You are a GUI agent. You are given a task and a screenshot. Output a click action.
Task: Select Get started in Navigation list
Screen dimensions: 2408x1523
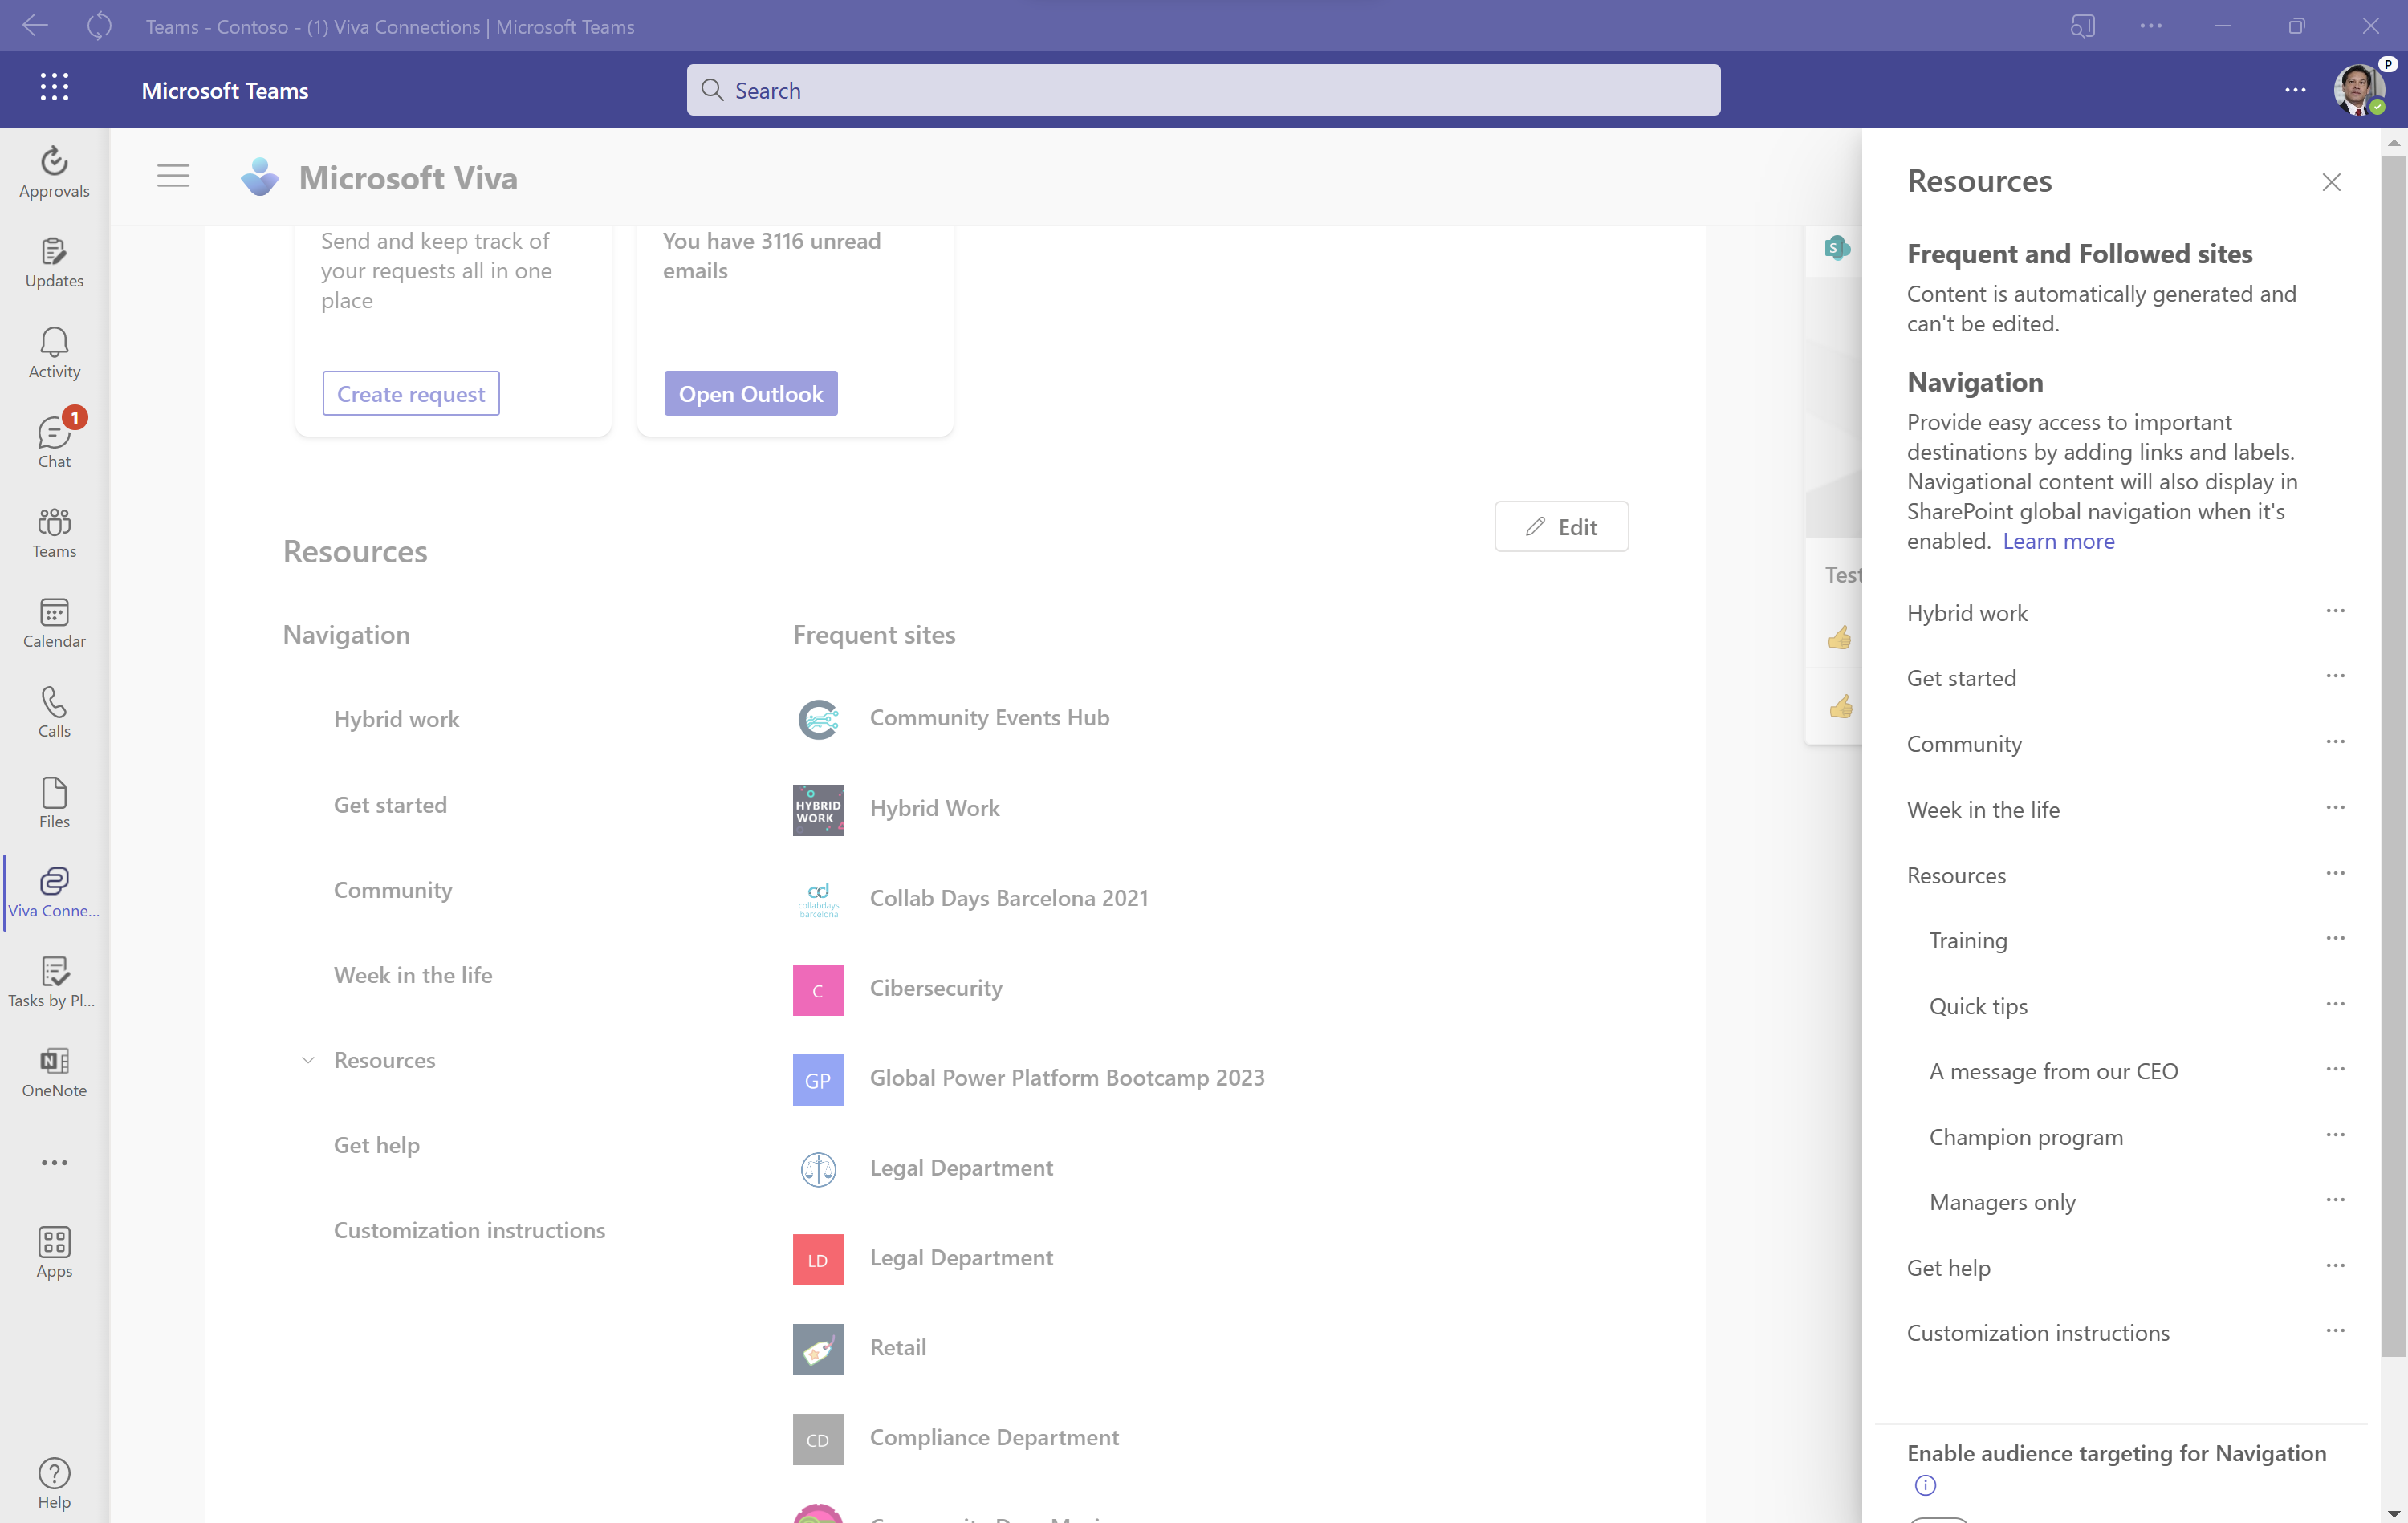tap(390, 805)
